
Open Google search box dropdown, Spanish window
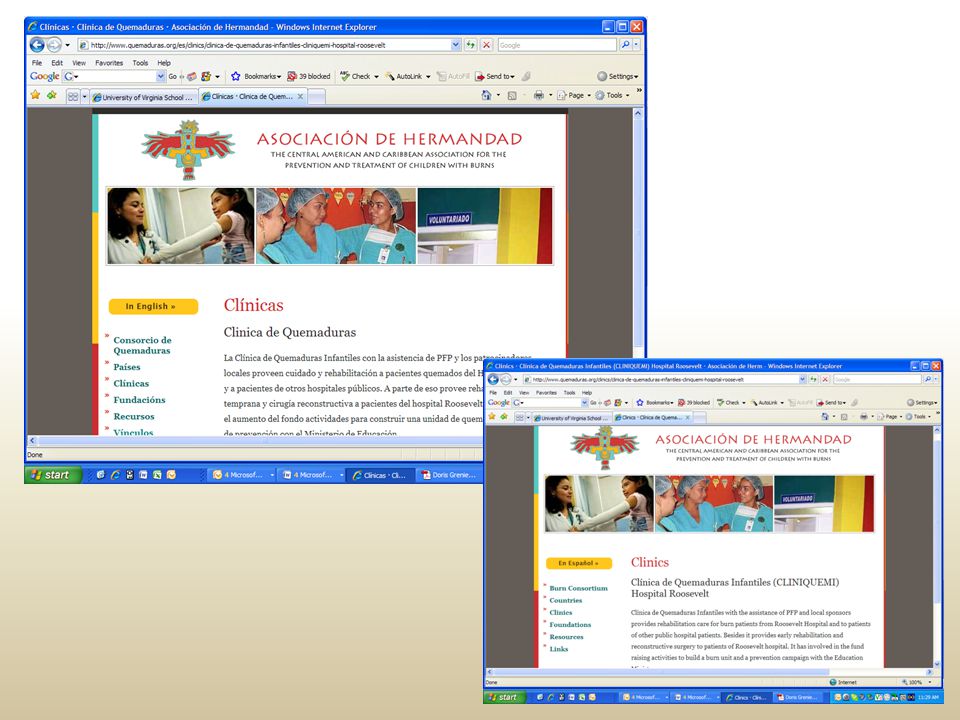pos(160,77)
